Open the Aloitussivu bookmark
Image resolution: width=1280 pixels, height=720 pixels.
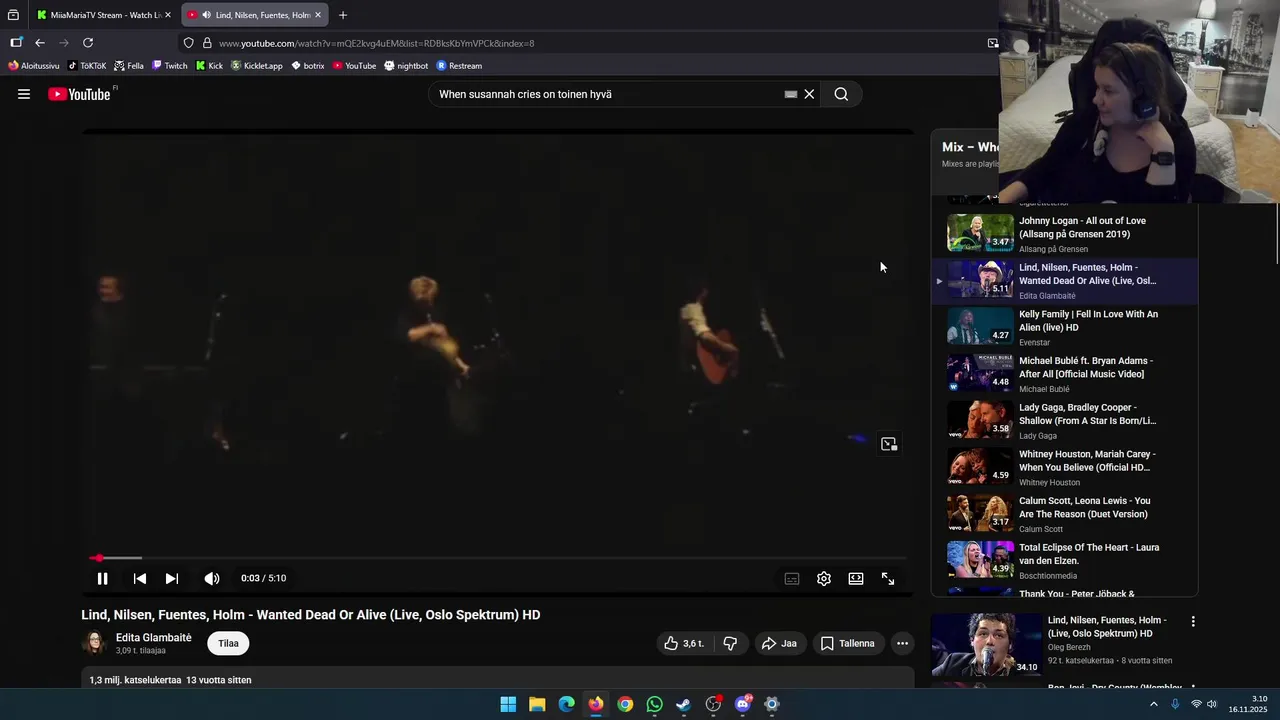[34, 66]
